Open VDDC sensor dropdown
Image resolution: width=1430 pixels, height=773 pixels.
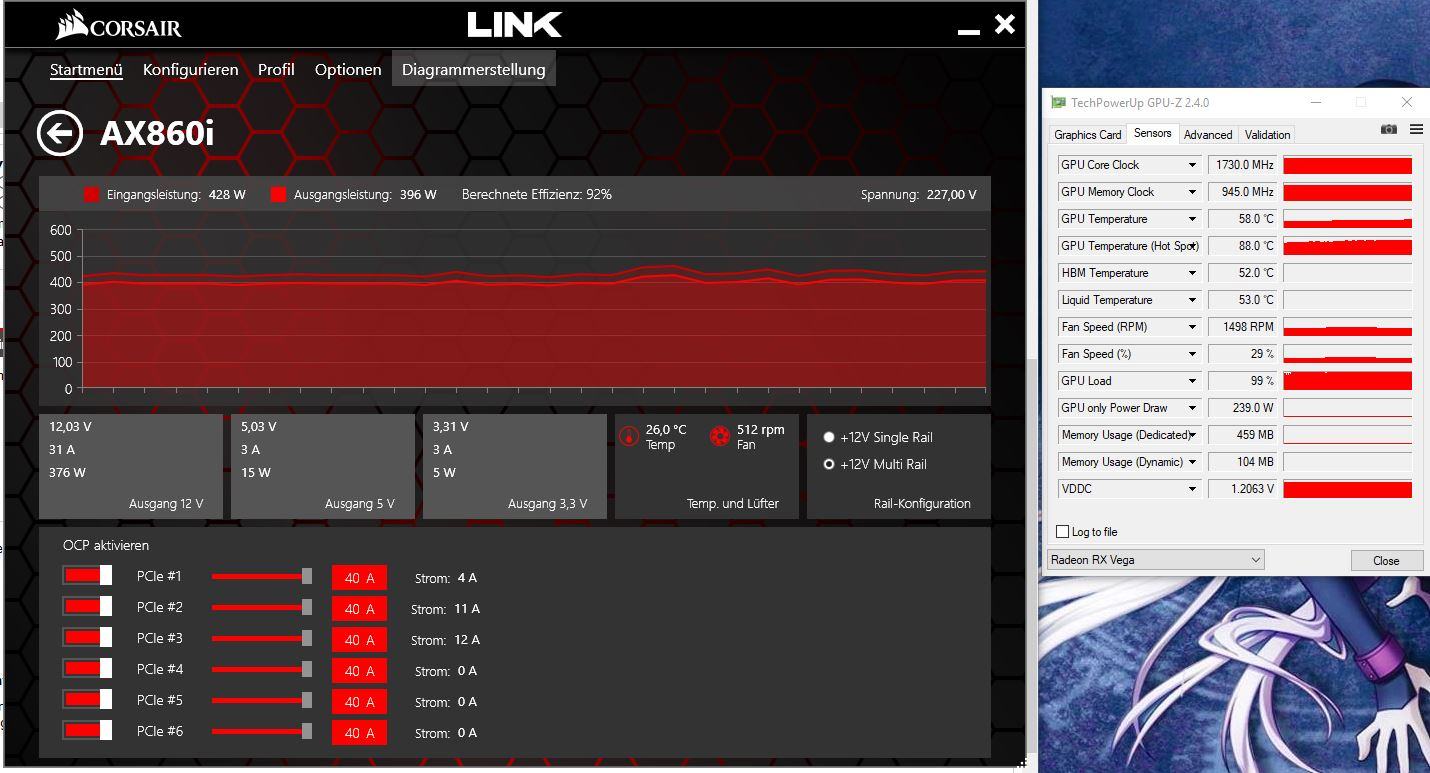(1192, 489)
